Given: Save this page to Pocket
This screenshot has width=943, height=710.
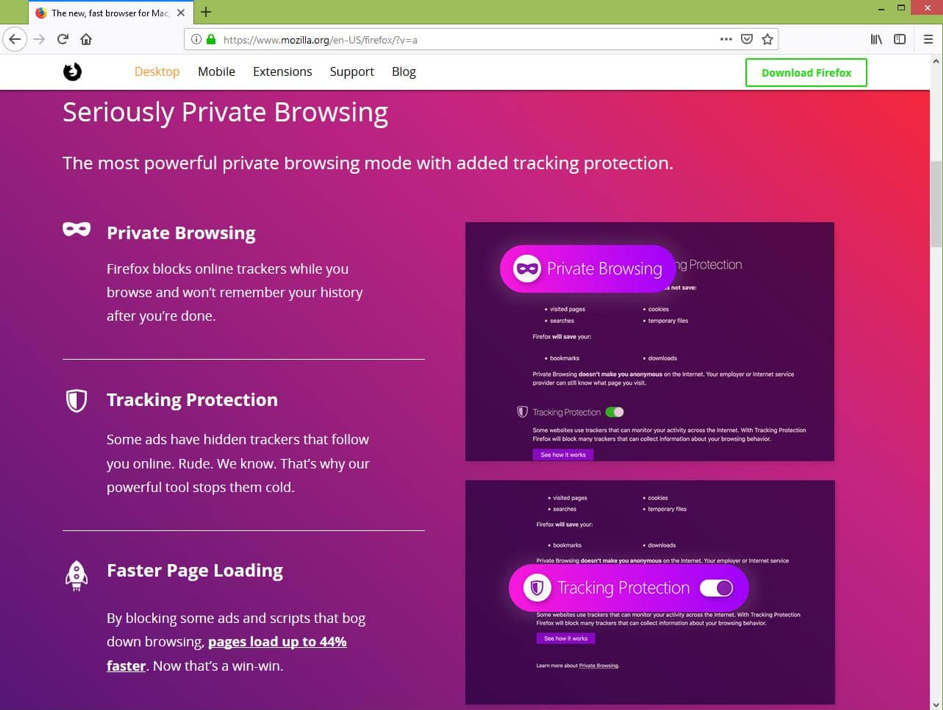Looking at the screenshot, I should point(747,38).
